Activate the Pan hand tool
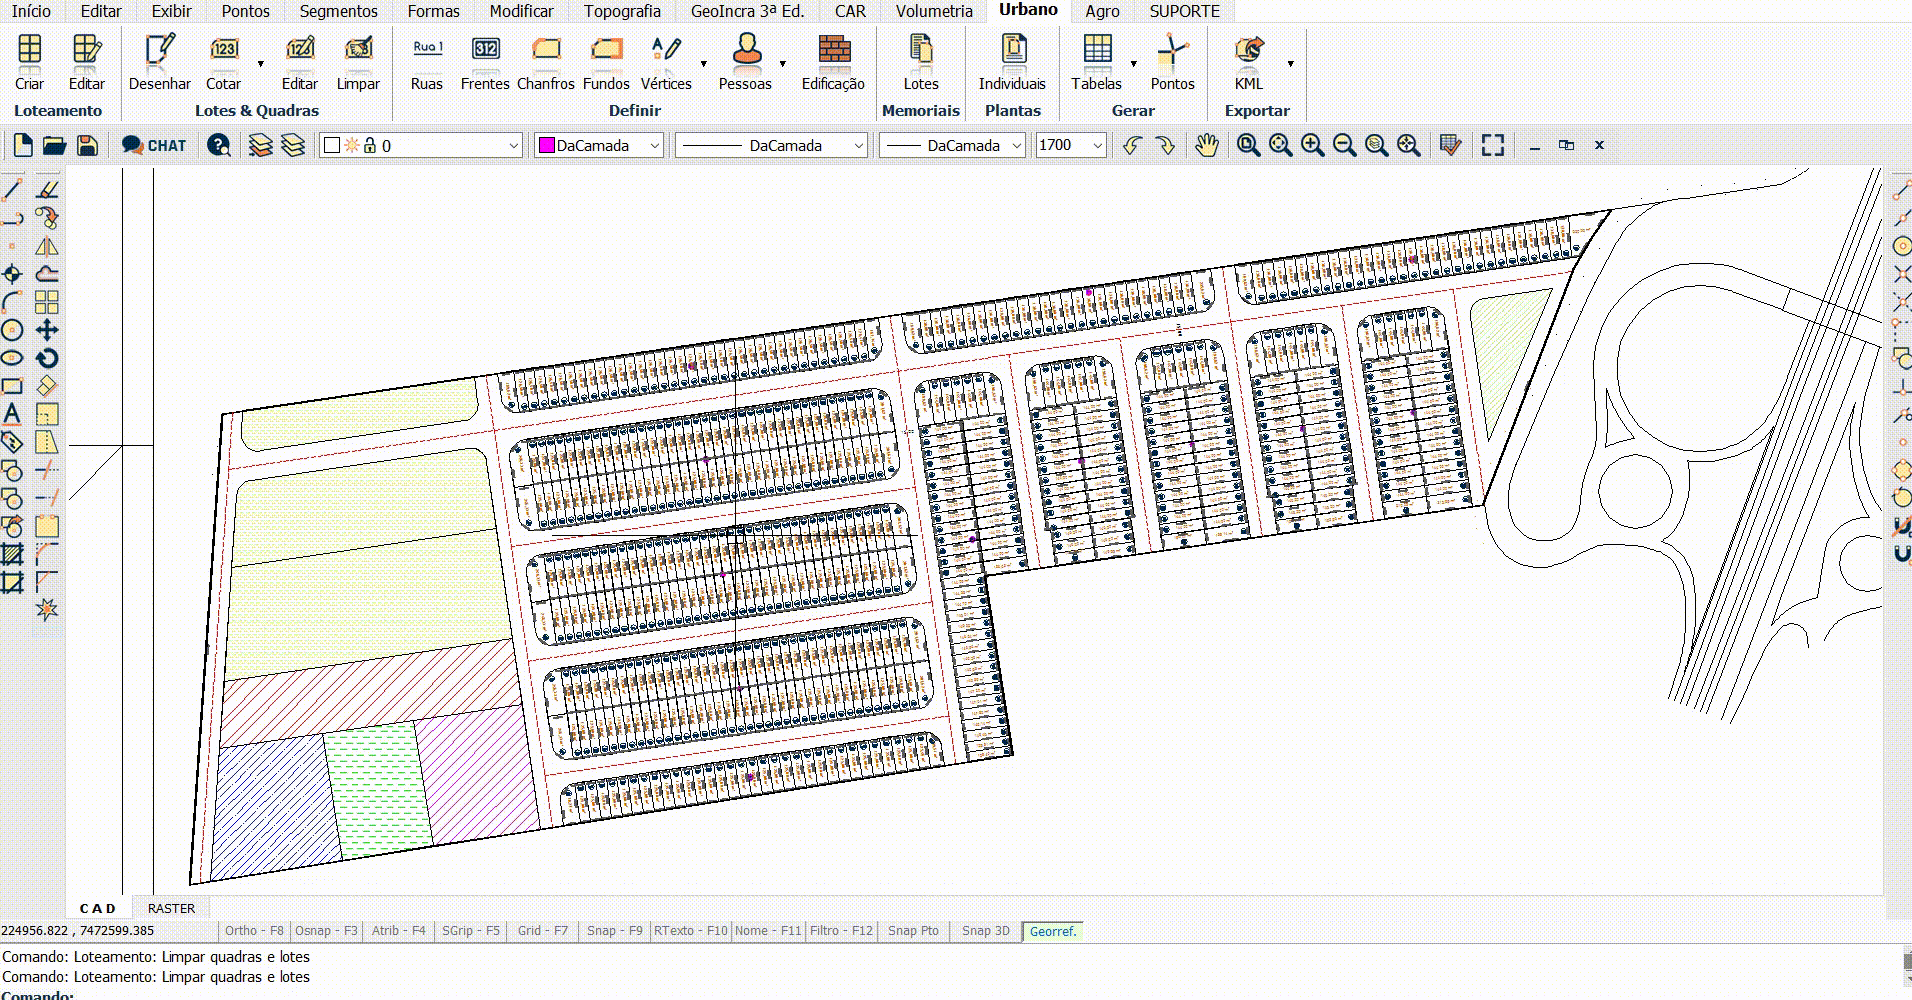This screenshot has height=1000, width=1912. click(1207, 145)
